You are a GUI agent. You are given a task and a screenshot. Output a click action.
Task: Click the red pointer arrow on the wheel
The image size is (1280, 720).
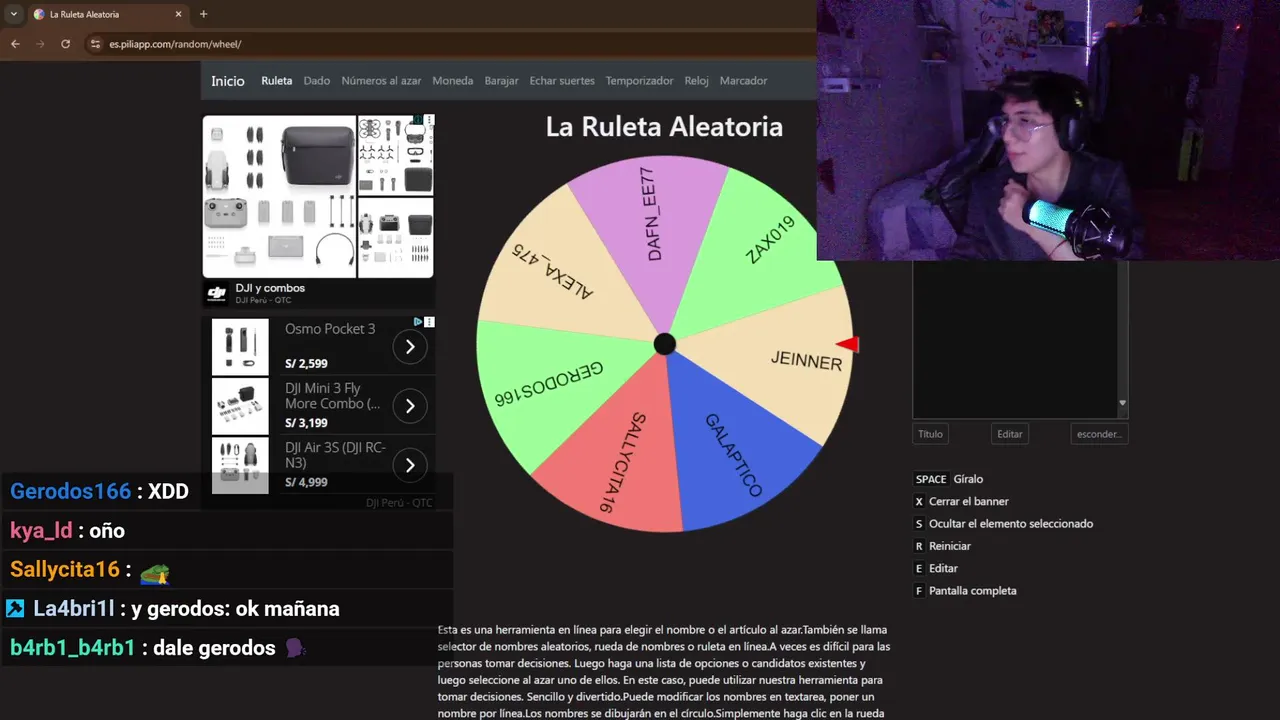847,344
